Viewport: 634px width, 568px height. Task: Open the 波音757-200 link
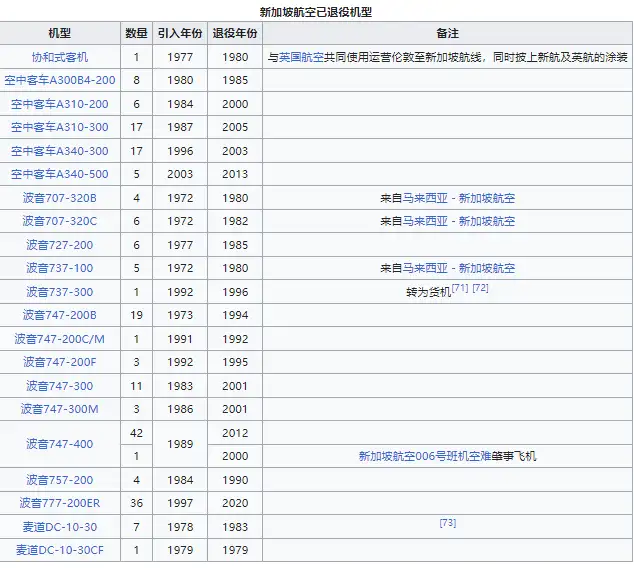coord(59,480)
